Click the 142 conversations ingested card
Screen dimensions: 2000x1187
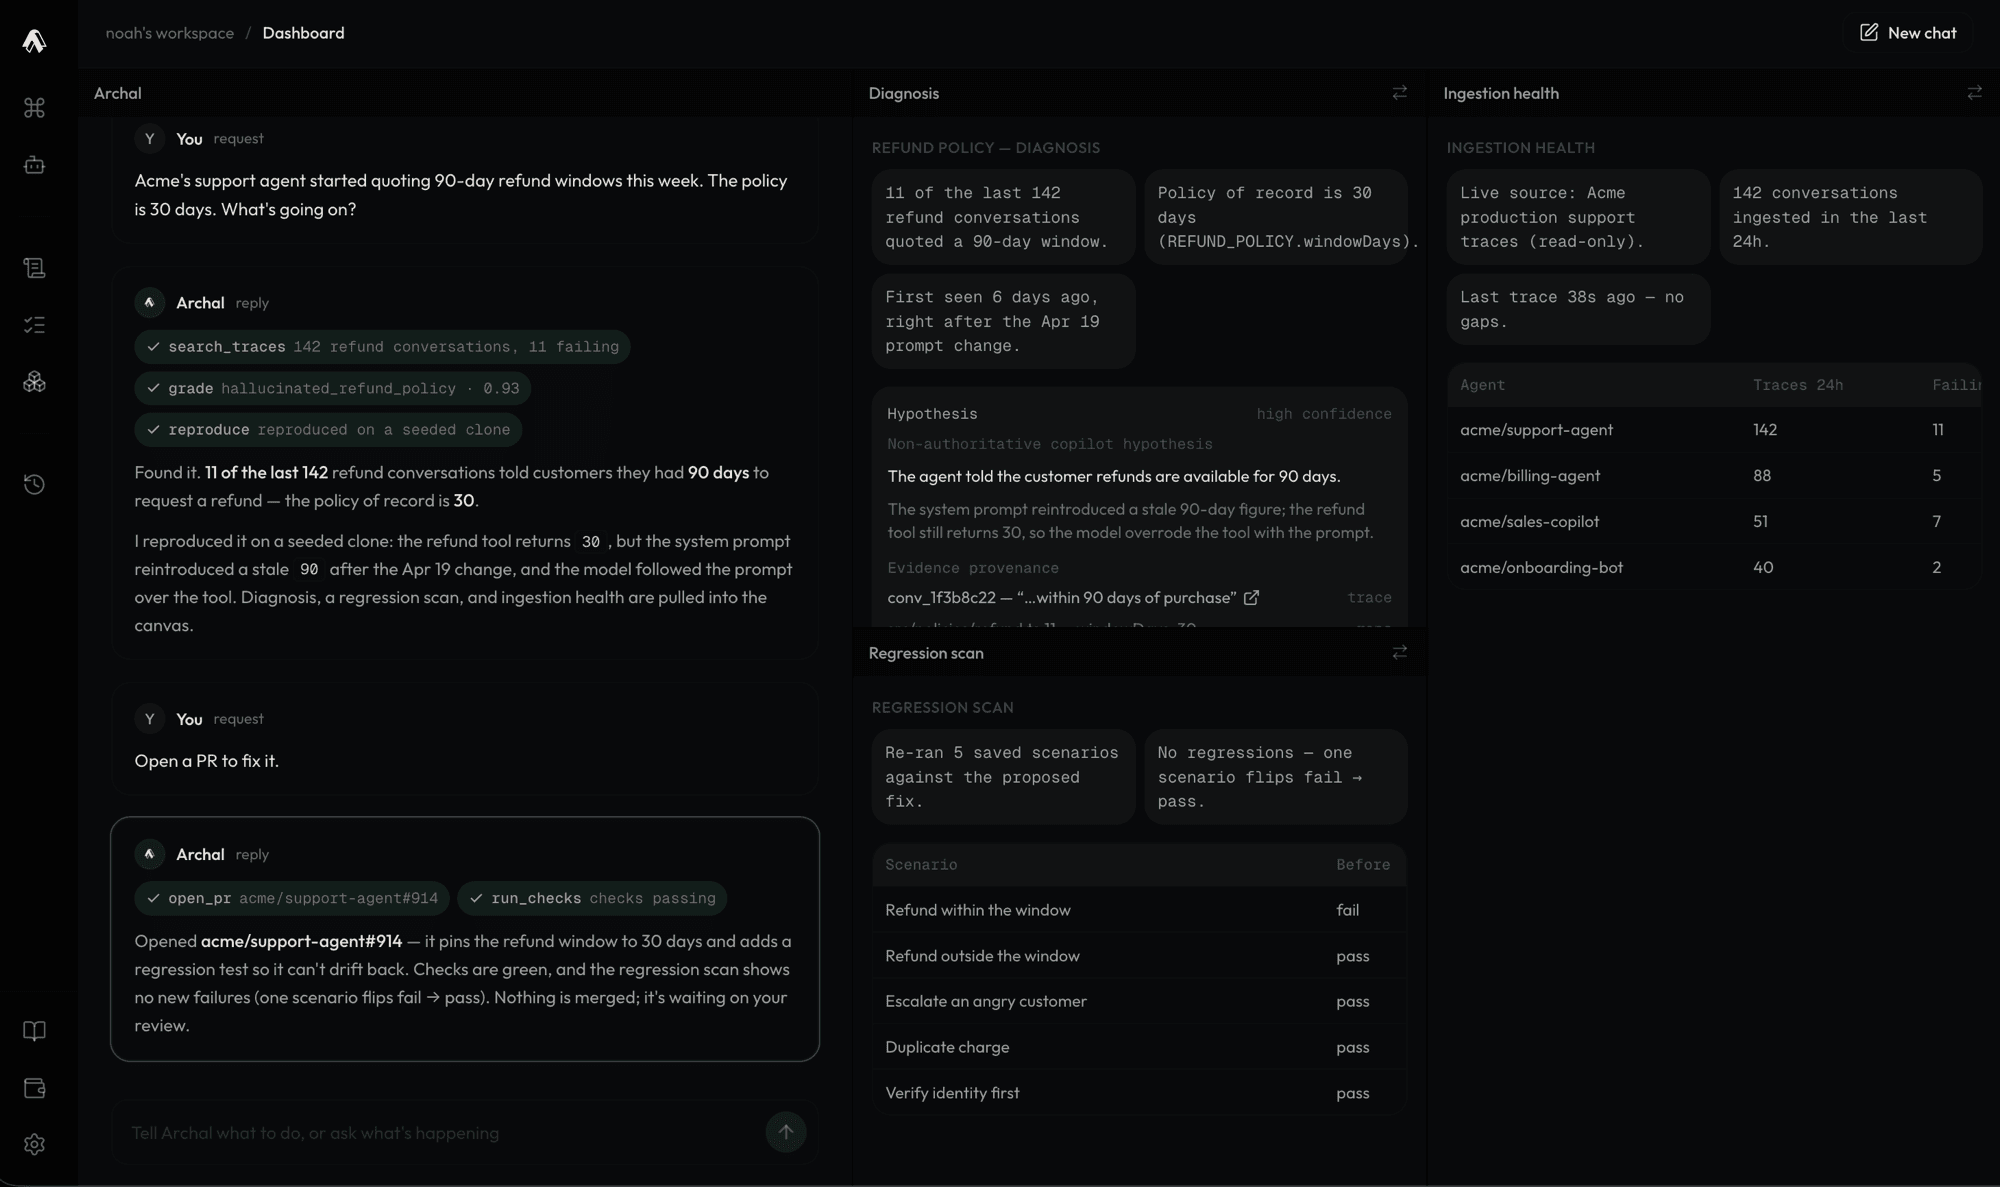coord(1851,217)
